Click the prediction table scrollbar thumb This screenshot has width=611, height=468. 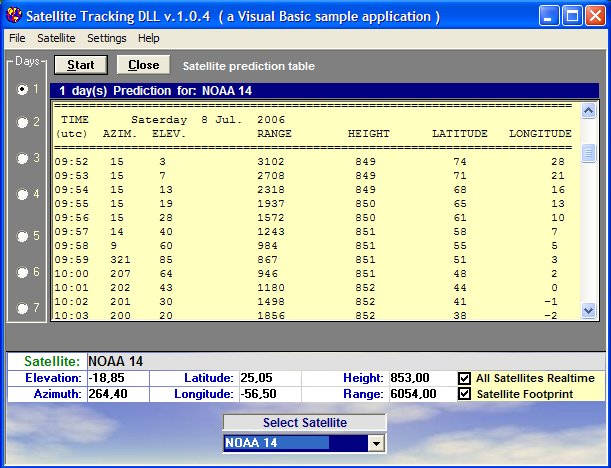(x=588, y=153)
